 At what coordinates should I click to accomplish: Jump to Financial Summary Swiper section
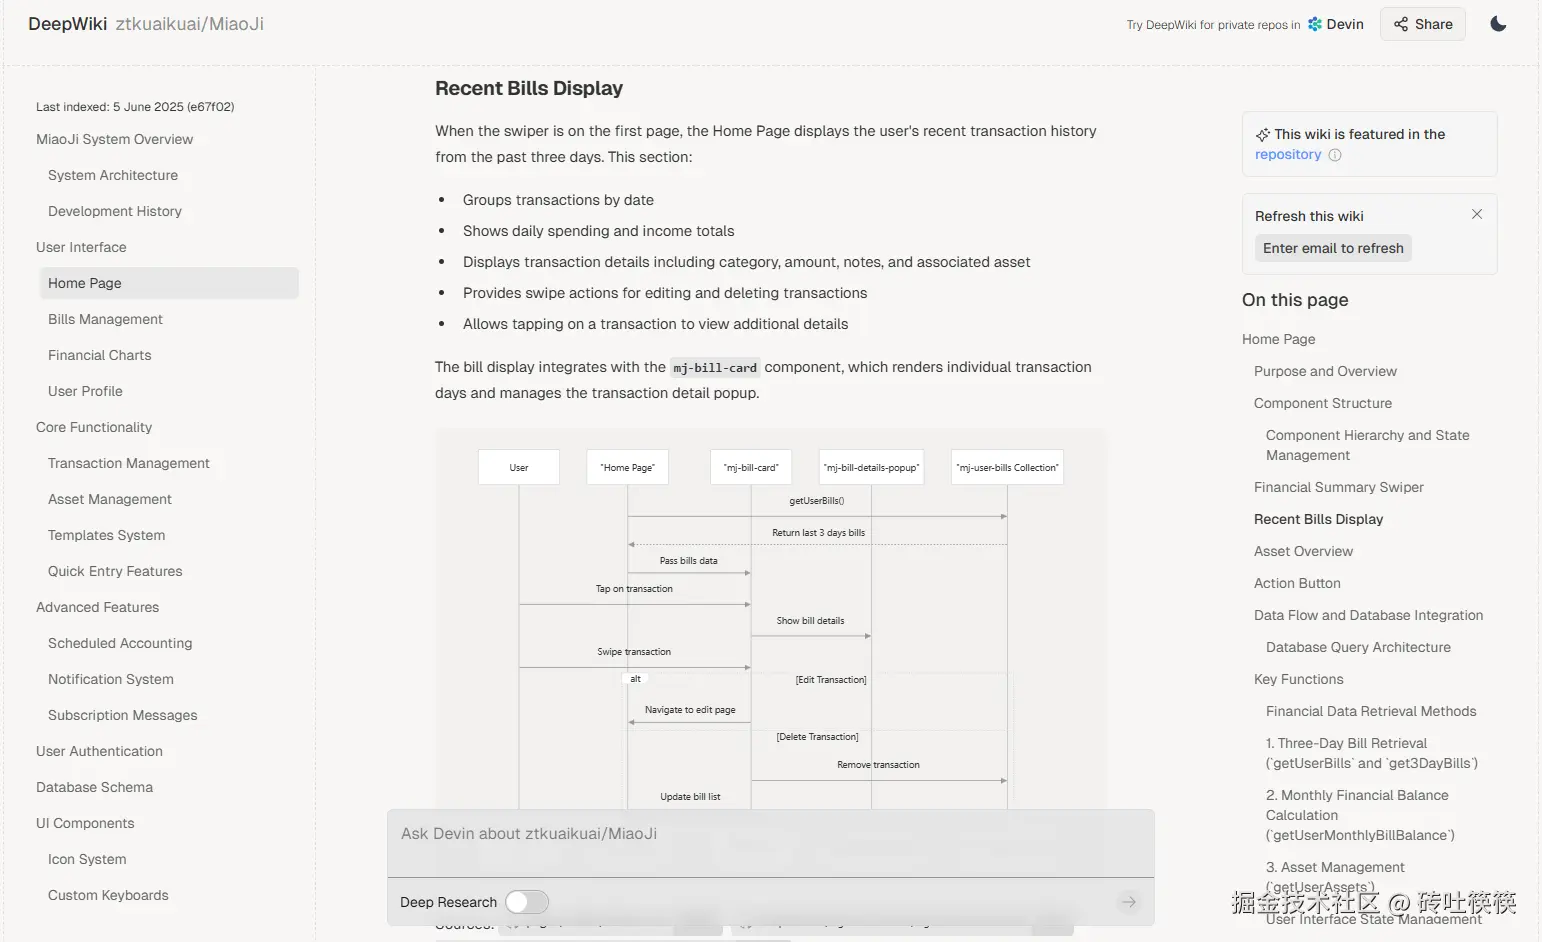pos(1338,487)
